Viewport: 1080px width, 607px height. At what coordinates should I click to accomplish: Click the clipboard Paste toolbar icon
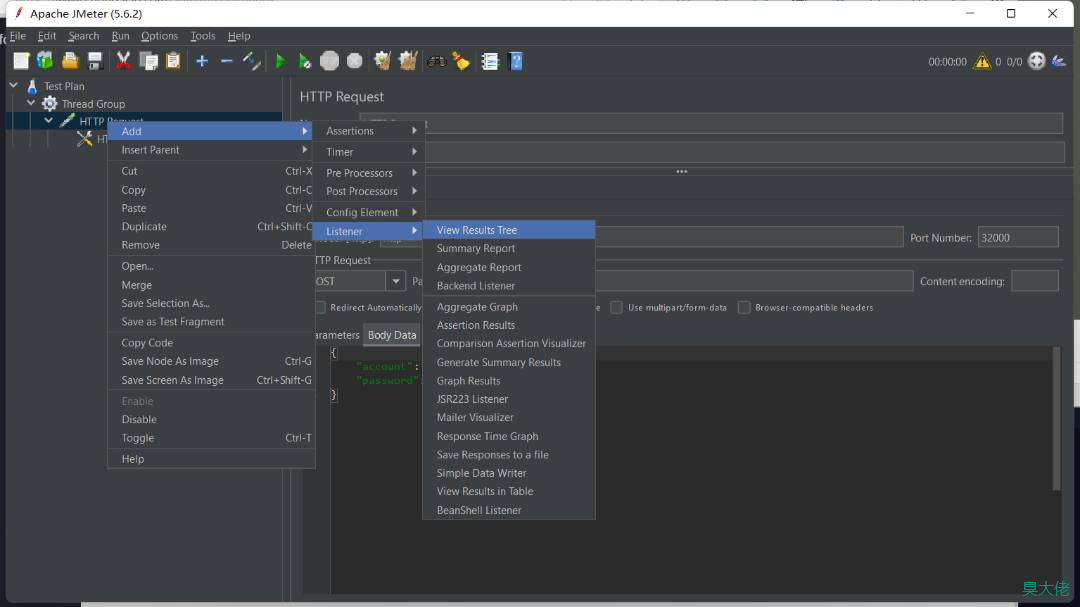click(173, 61)
